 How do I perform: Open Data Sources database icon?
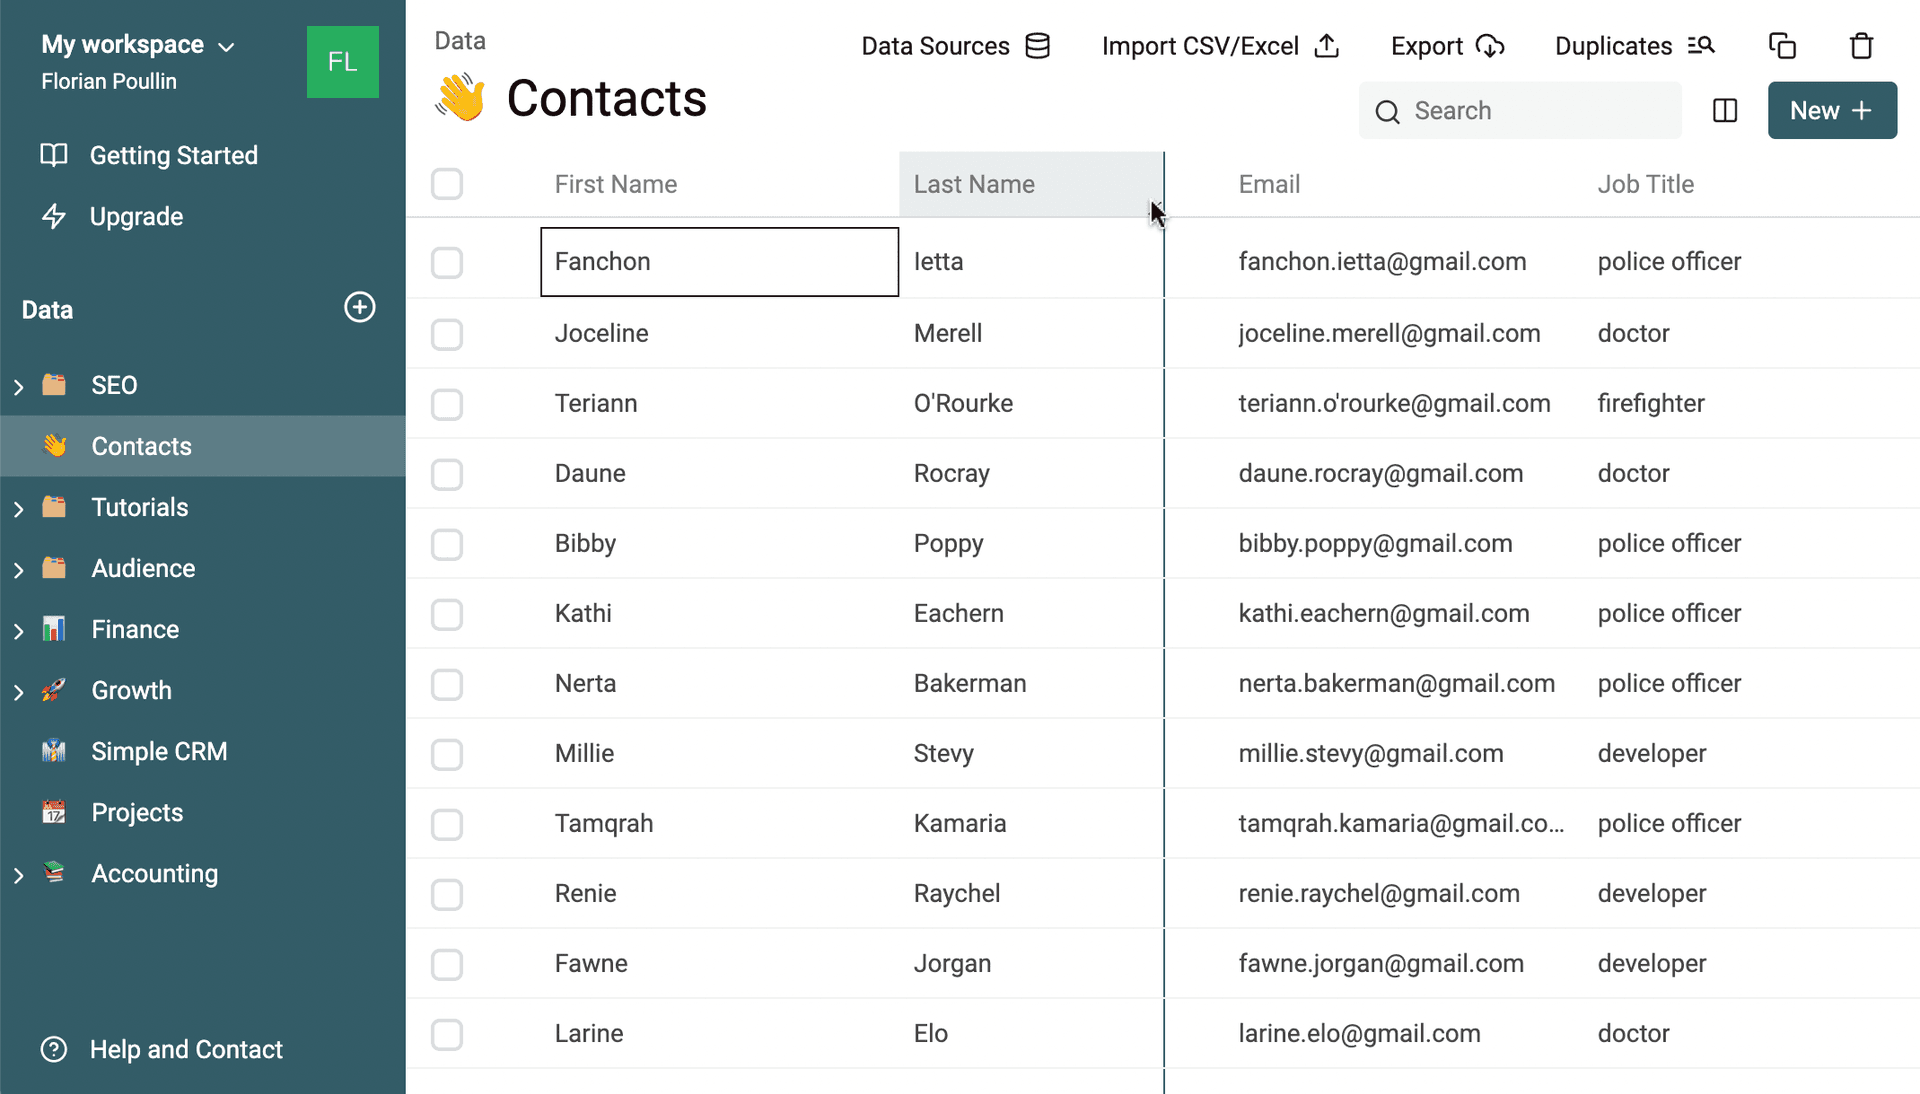pyautogui.click(x=1038, y=46)
